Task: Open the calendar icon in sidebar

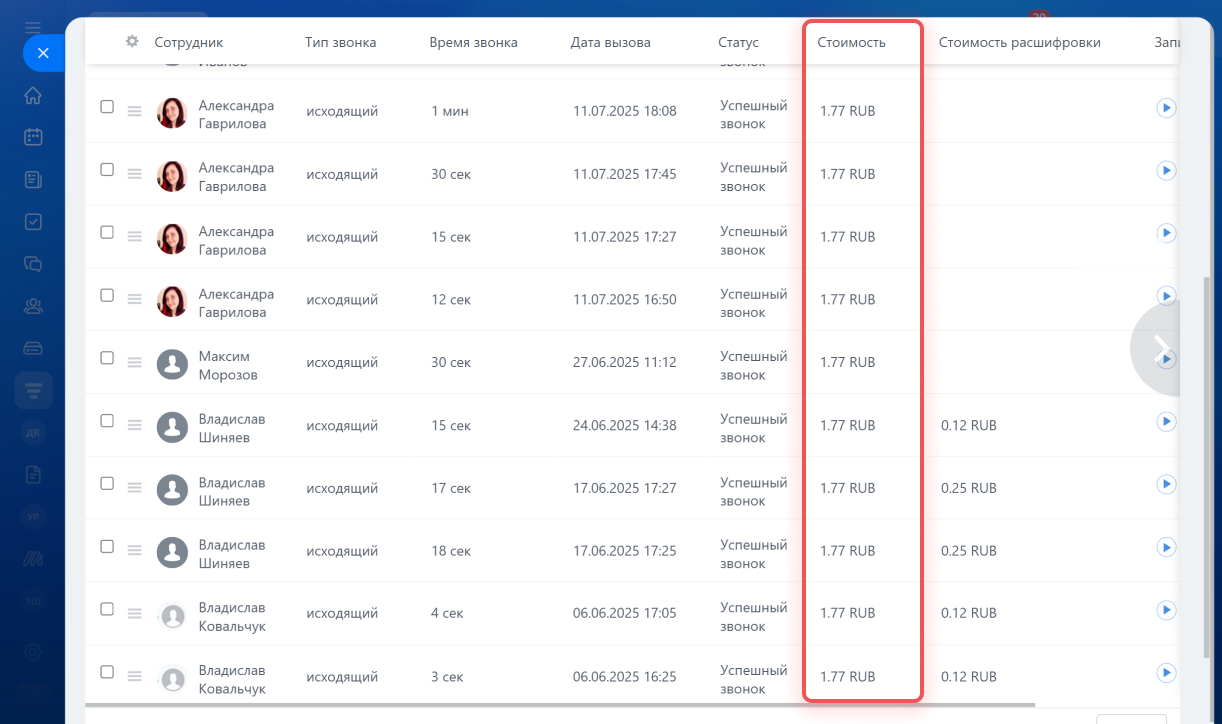Action: click(x=33, y=138)
